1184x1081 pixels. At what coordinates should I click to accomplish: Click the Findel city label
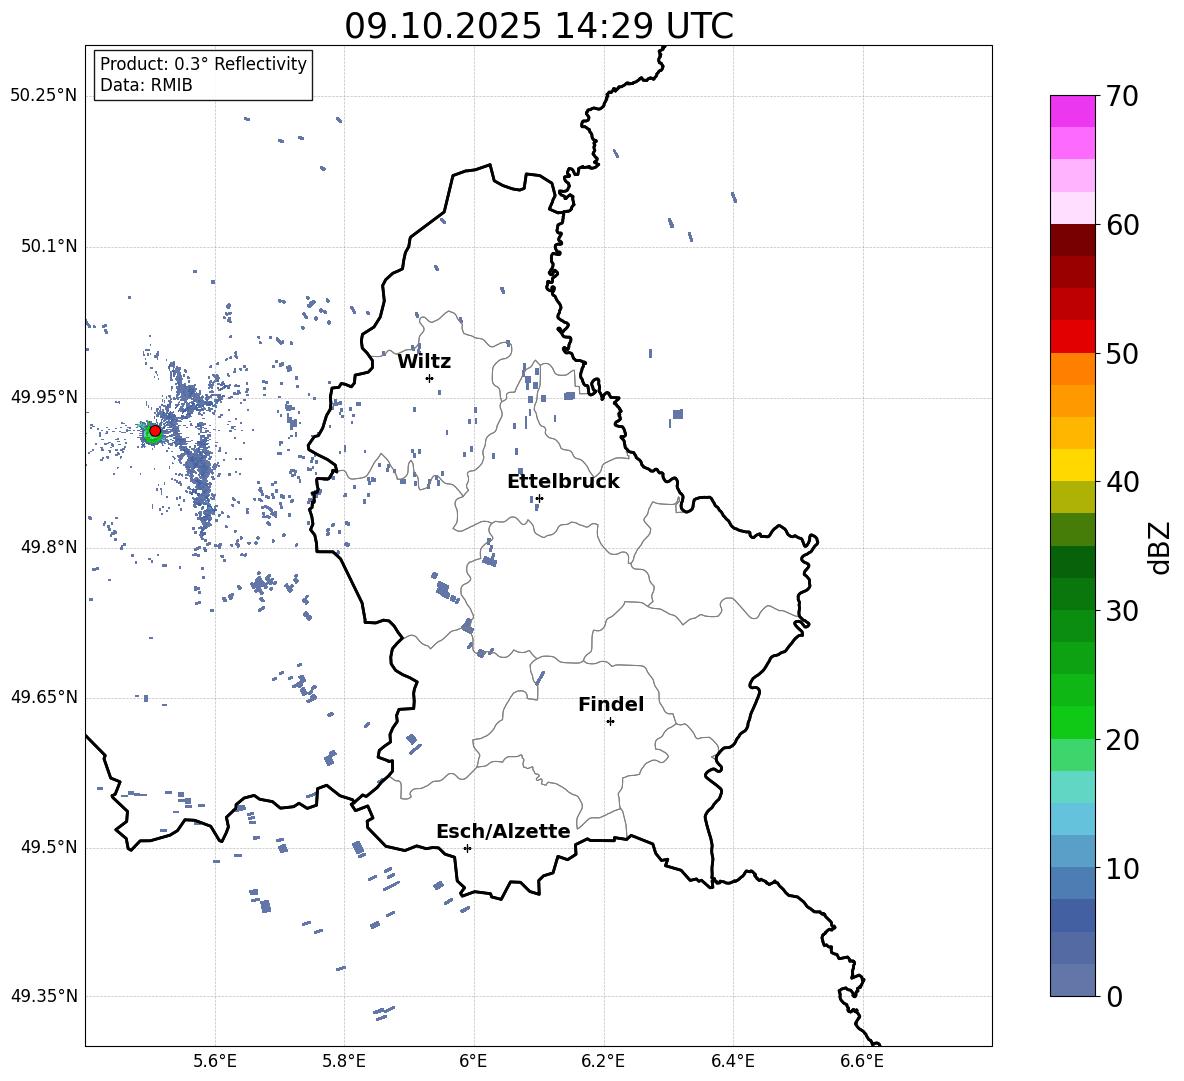click(611, 704)
